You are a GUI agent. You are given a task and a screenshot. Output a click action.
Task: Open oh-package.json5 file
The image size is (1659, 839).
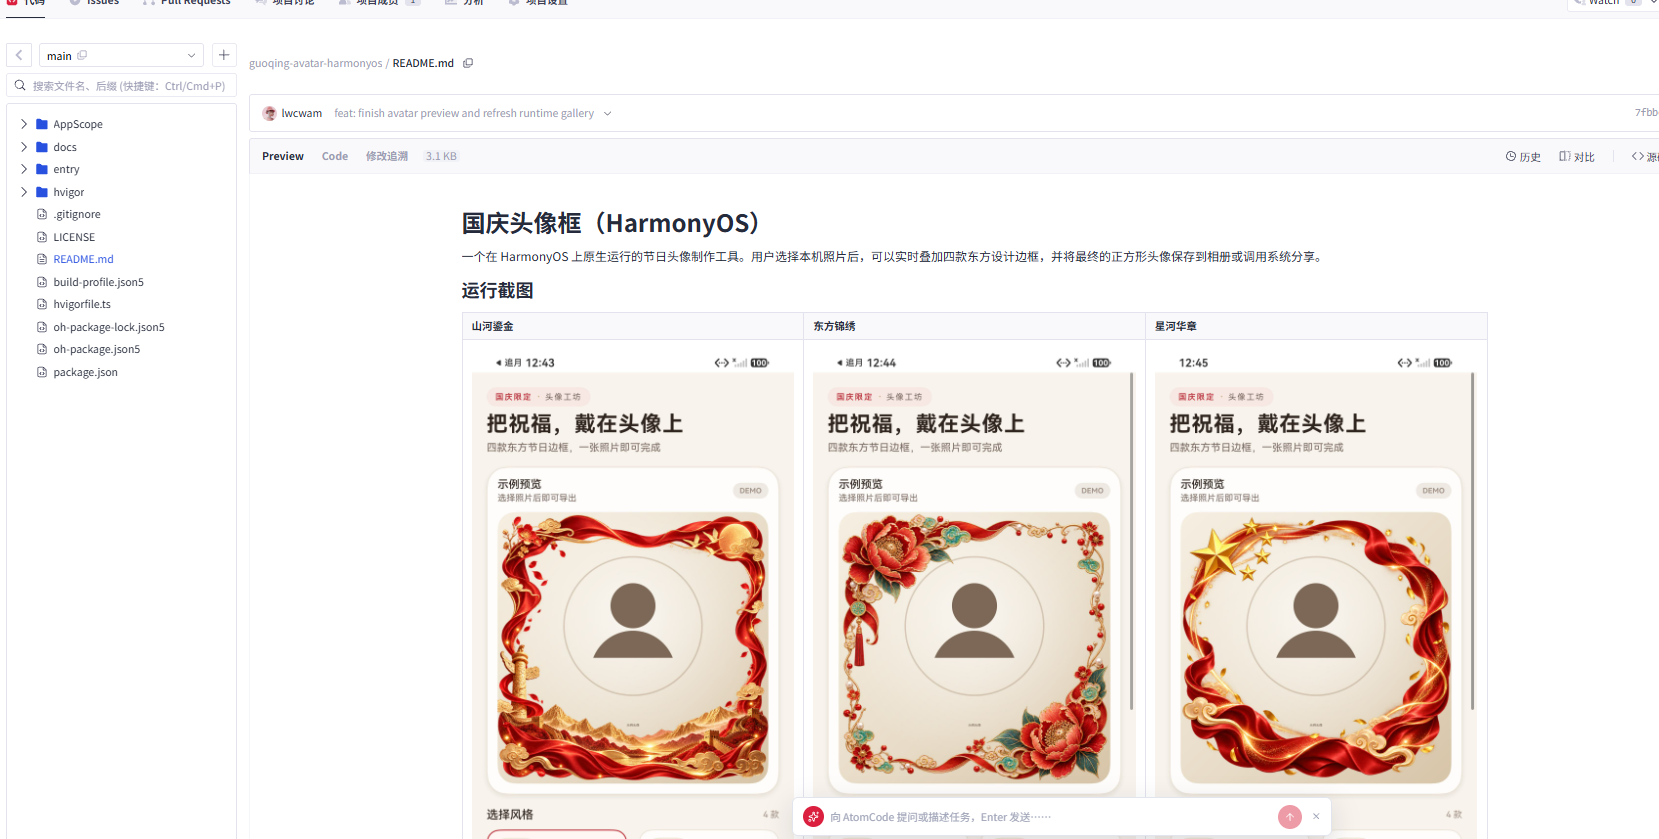[97, 349]
